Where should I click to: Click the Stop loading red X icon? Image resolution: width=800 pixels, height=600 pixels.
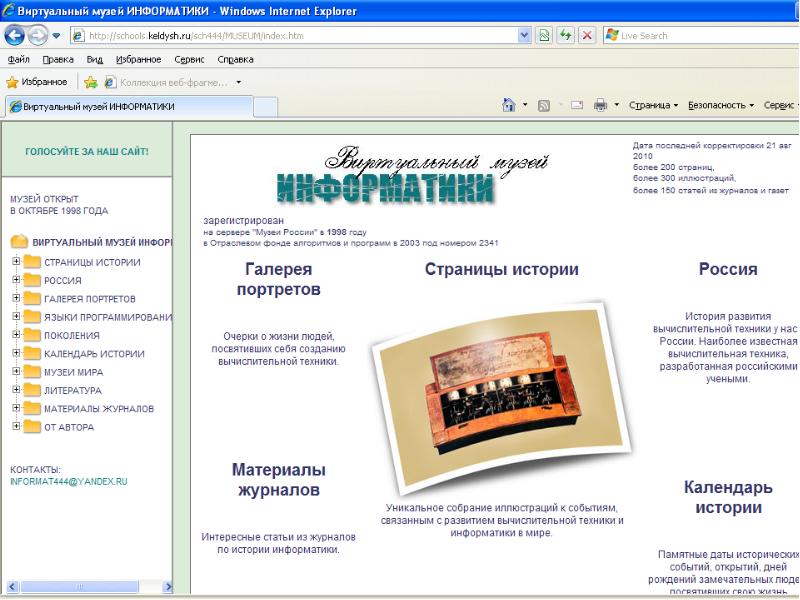click(x=587, y=35)
